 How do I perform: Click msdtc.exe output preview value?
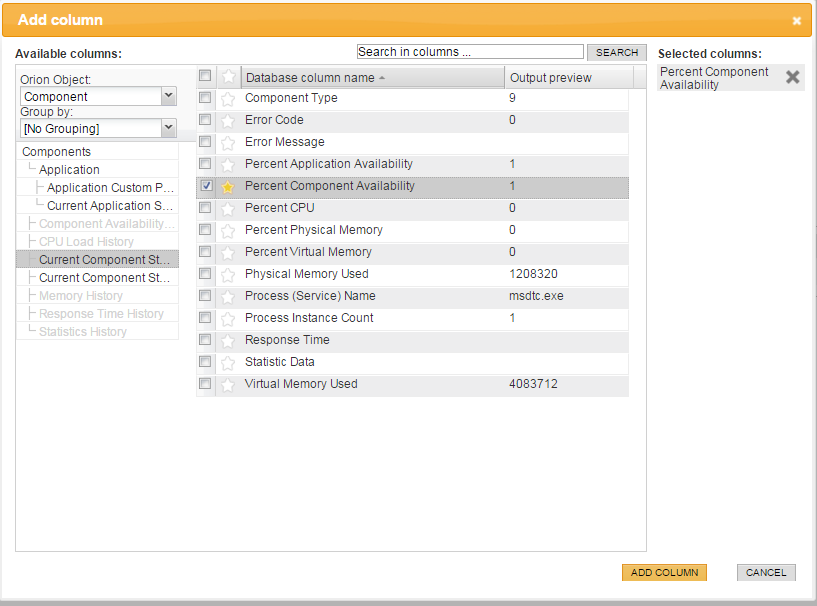tap(536, 296)
